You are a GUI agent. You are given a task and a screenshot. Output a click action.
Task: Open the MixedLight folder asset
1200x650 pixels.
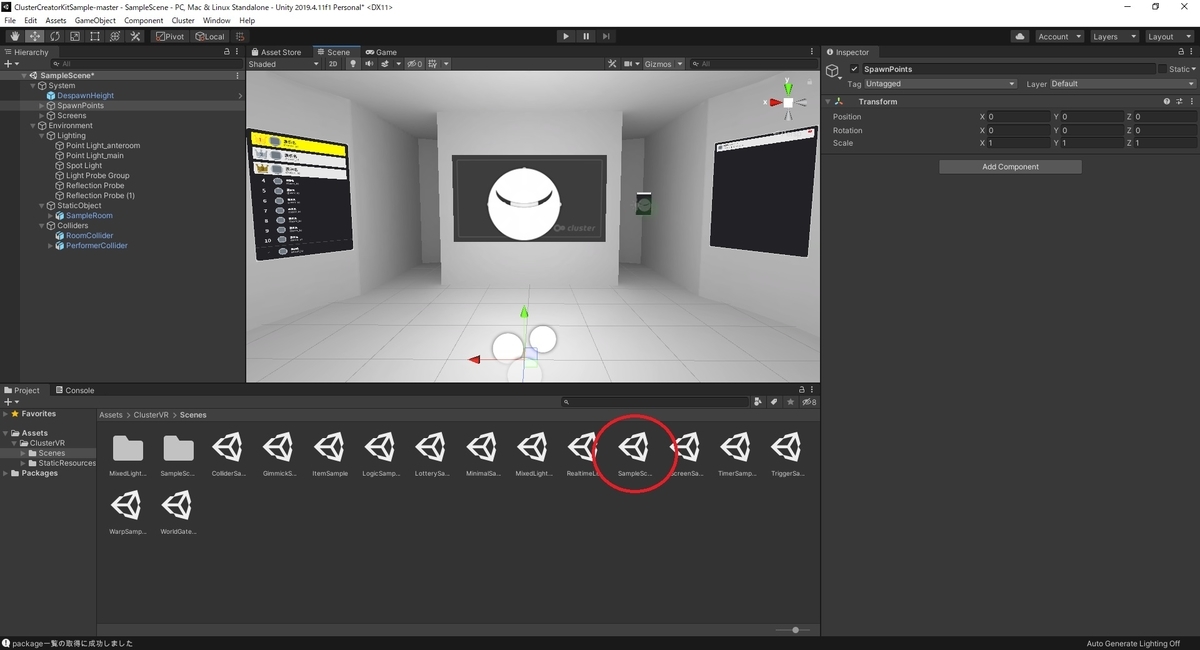[x=128, y=452]
